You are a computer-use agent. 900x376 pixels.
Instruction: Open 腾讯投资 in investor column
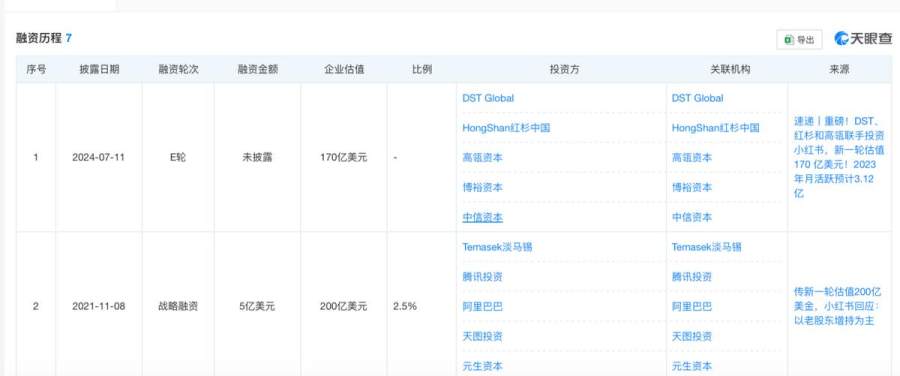[x=482, y=277]
